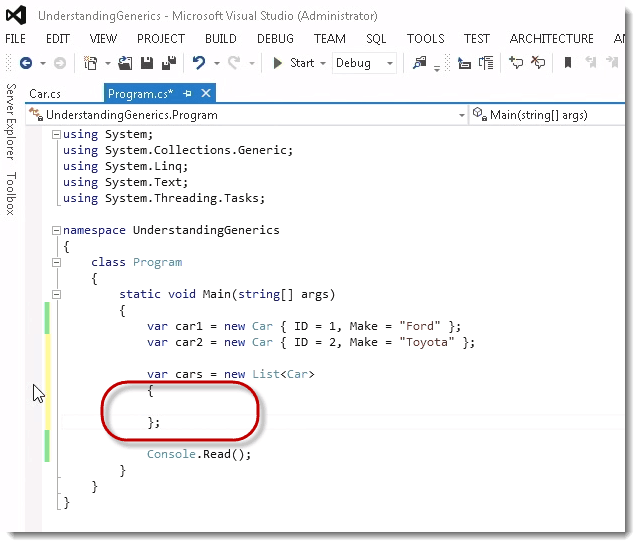Image resolution: width=640 pixels, height=547 pixels.
Task: Click the Undo arrow icon
Action: [x=199, y=63]
